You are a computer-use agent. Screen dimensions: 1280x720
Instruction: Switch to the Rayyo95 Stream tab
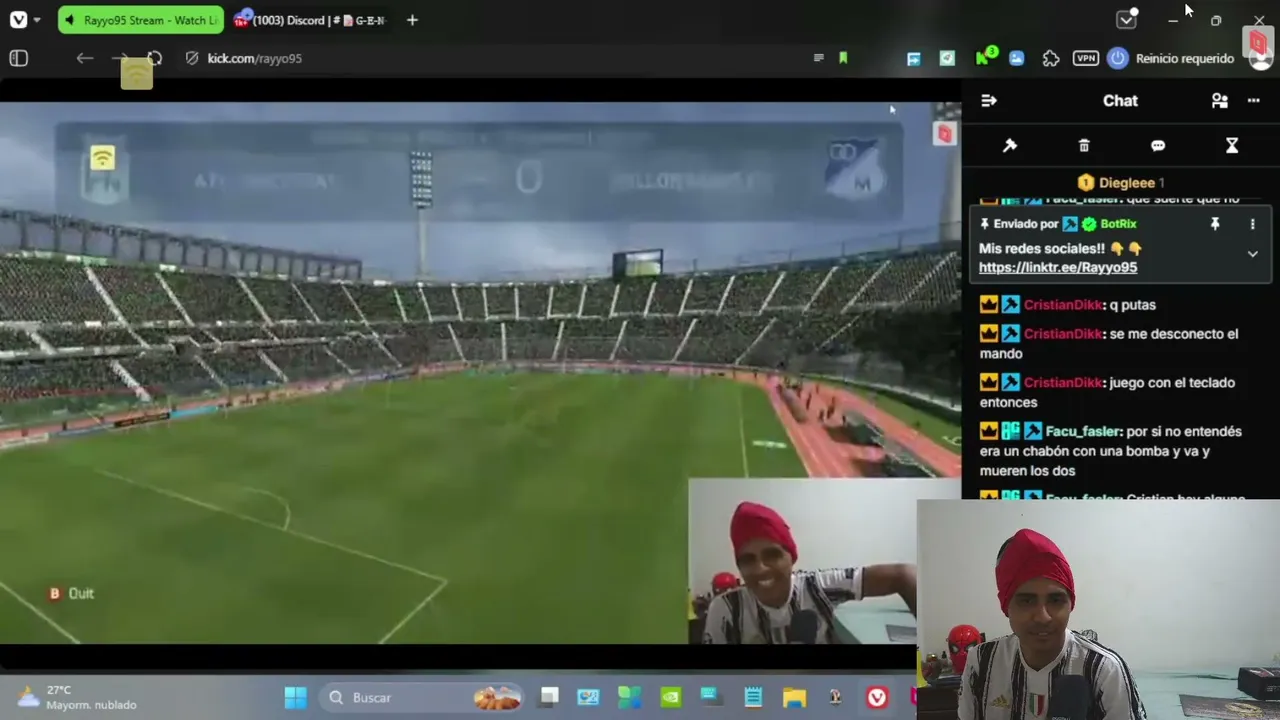tap(141, 20)
